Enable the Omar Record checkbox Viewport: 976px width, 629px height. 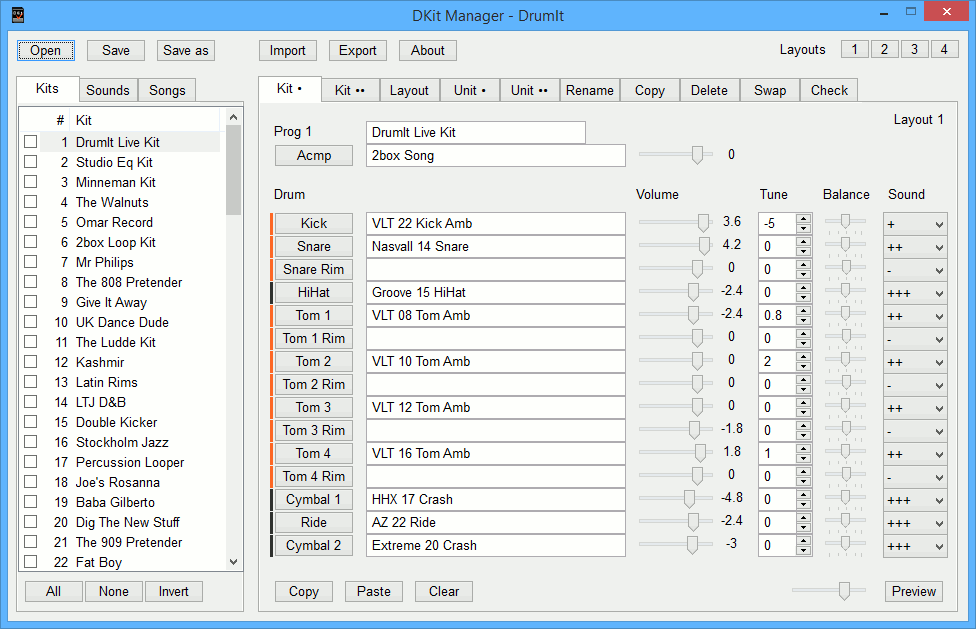coord(30,222)
